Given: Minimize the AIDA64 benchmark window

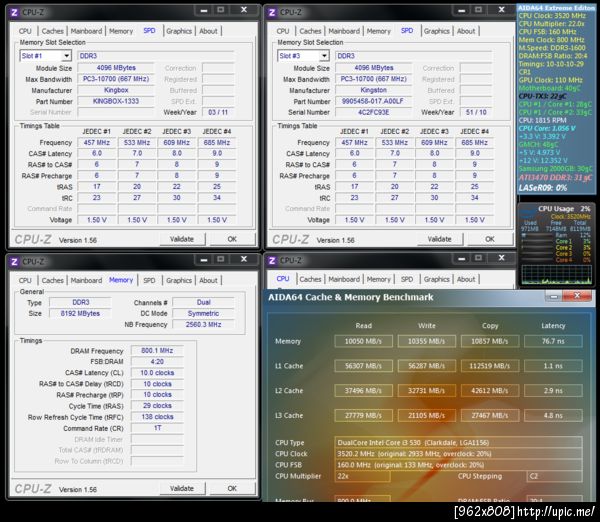Looking at the screenshot, I should (x=554, y=296).
